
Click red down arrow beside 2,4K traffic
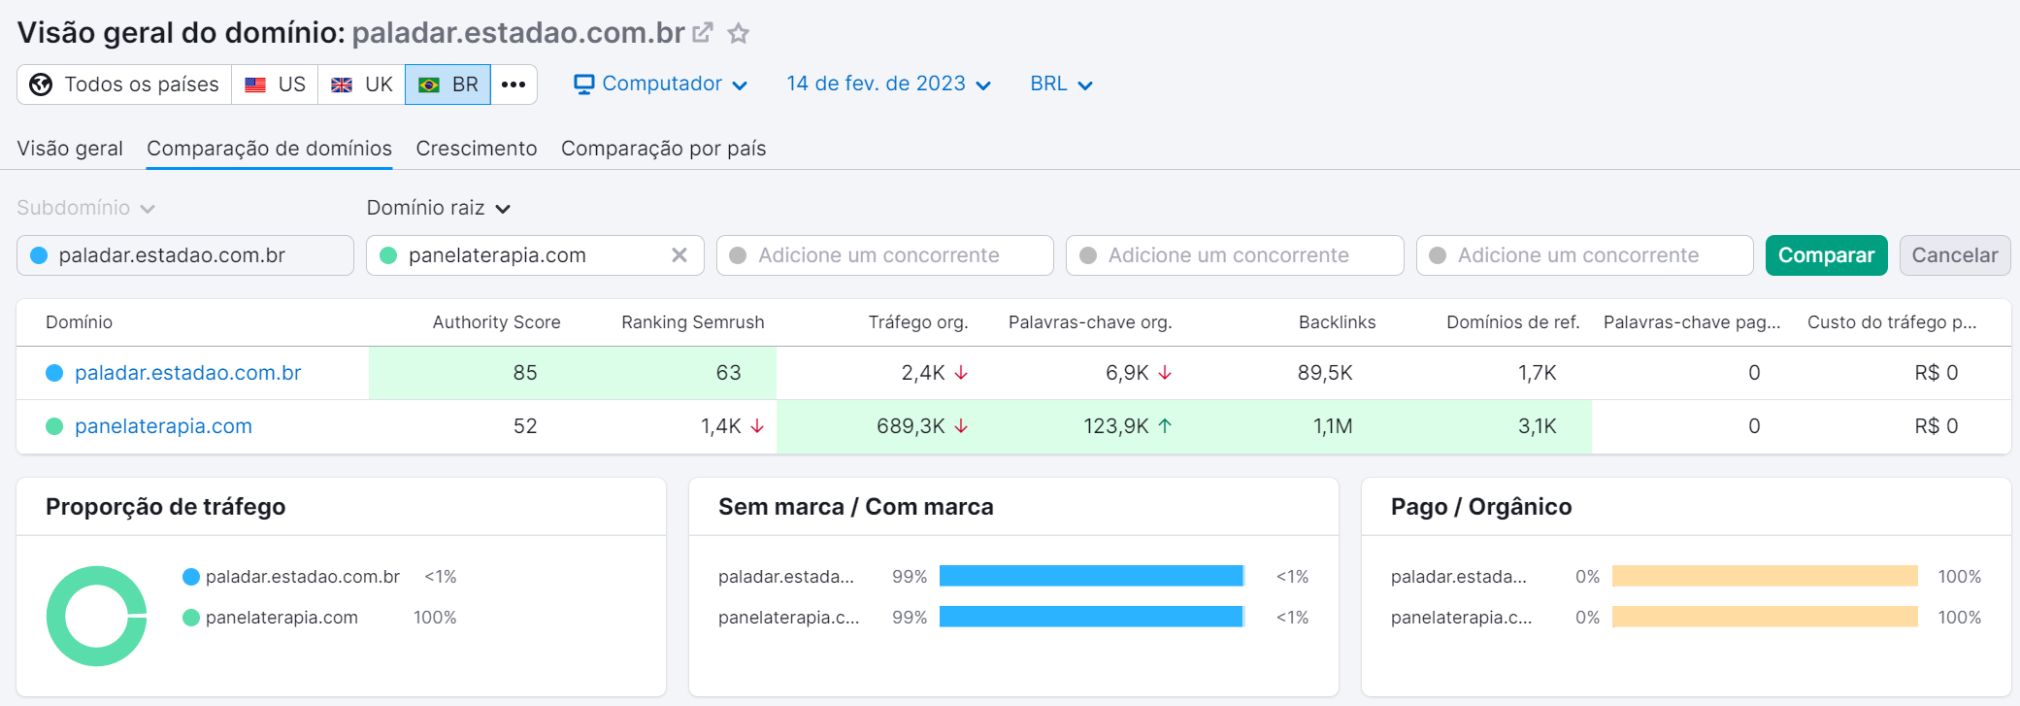click(961, 373)
